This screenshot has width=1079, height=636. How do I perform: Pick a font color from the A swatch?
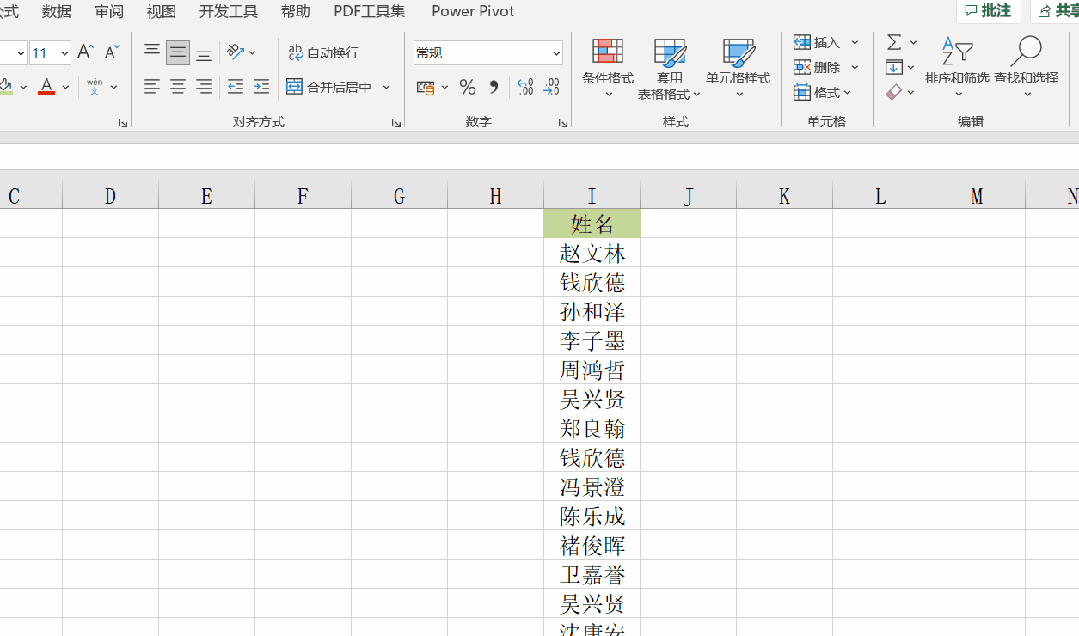pos(47,88)
